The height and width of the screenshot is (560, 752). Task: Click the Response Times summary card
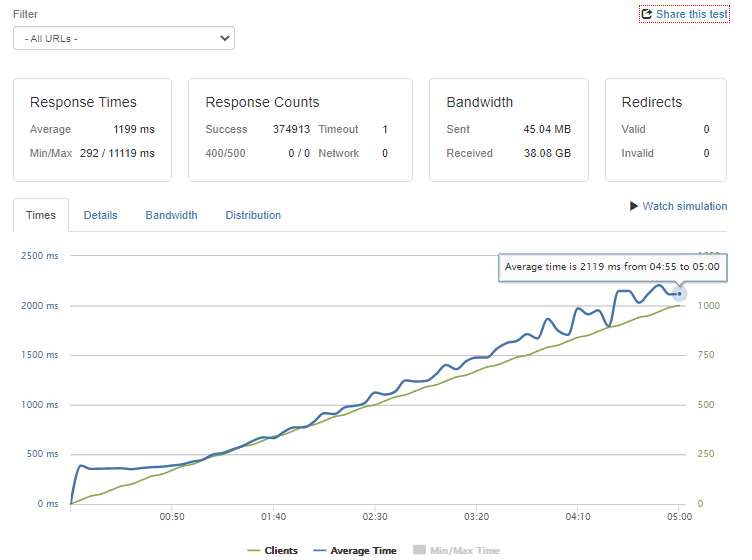point(92,130)
